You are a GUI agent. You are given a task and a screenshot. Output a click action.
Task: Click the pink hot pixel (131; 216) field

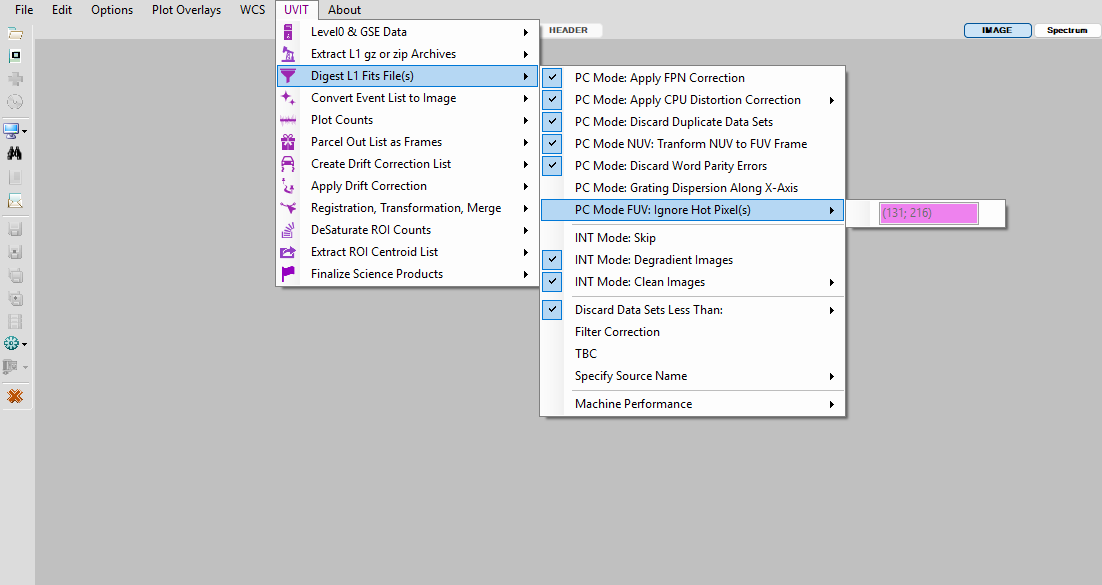tap(927, 213)
